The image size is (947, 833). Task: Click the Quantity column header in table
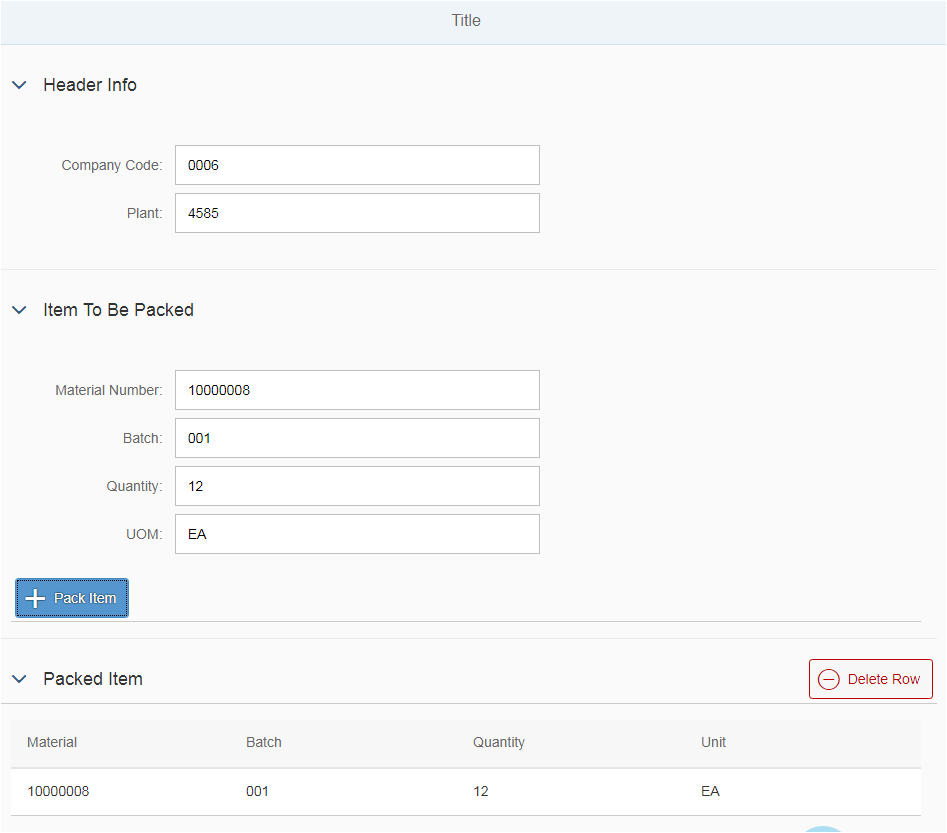(x=499, y=742)
